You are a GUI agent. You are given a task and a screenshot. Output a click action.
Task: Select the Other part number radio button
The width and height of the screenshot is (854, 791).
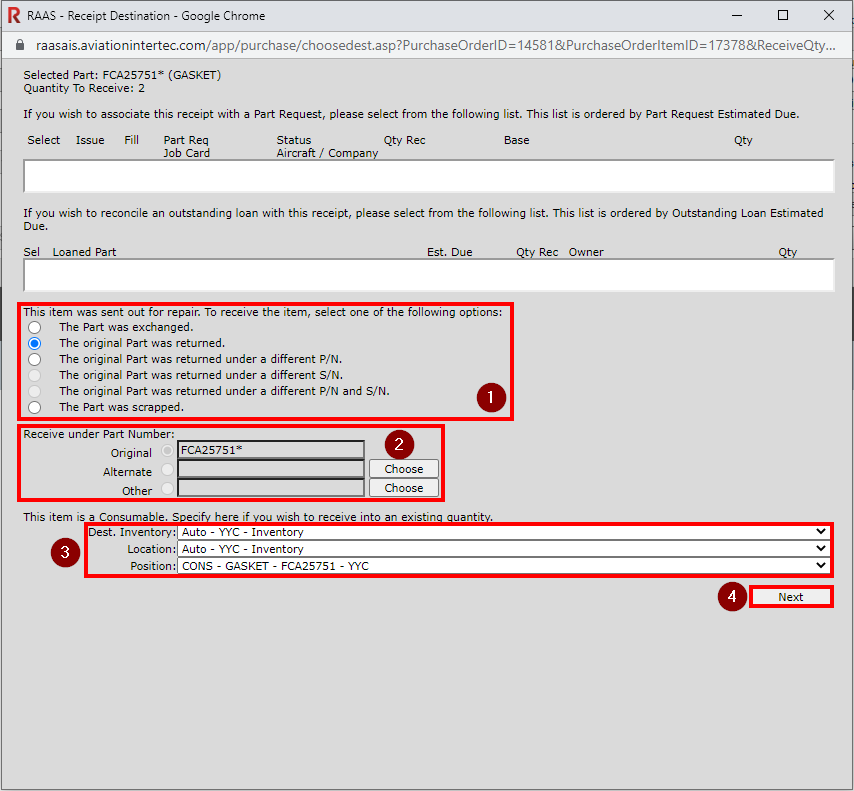(x=166, y=489)
